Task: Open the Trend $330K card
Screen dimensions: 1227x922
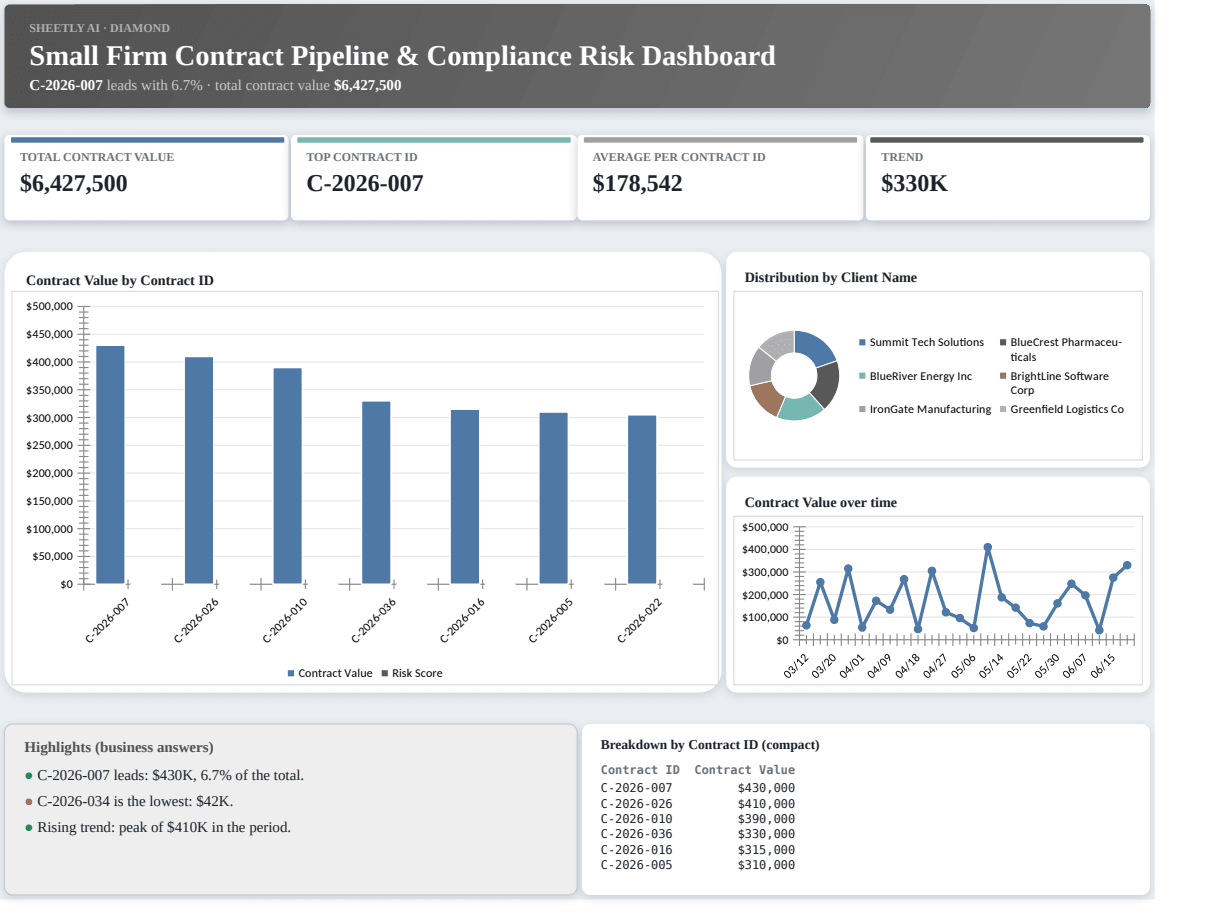Action: (1007, 178)
